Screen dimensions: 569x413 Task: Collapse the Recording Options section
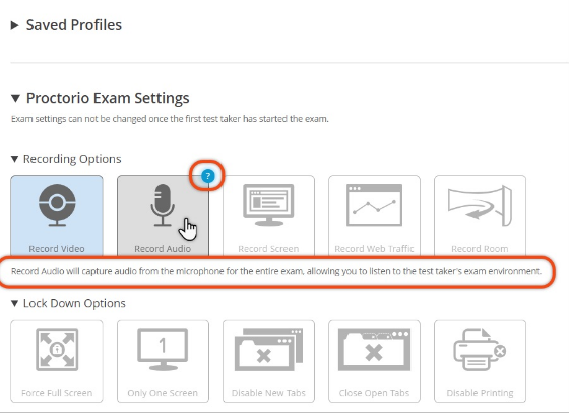pyautogui.click(x=14, y=159)
